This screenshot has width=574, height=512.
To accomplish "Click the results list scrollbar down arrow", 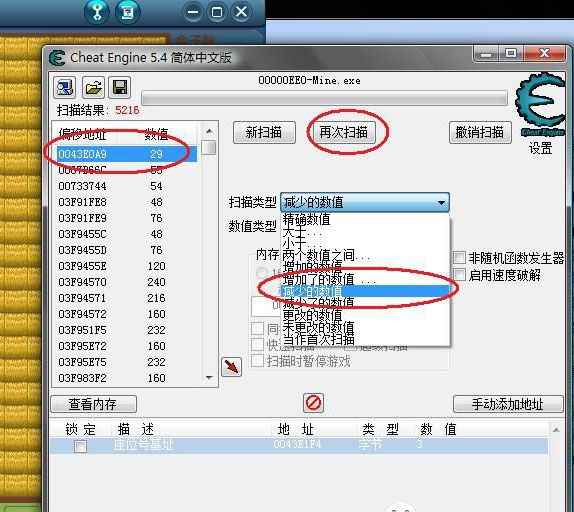I will pos(209,378).
